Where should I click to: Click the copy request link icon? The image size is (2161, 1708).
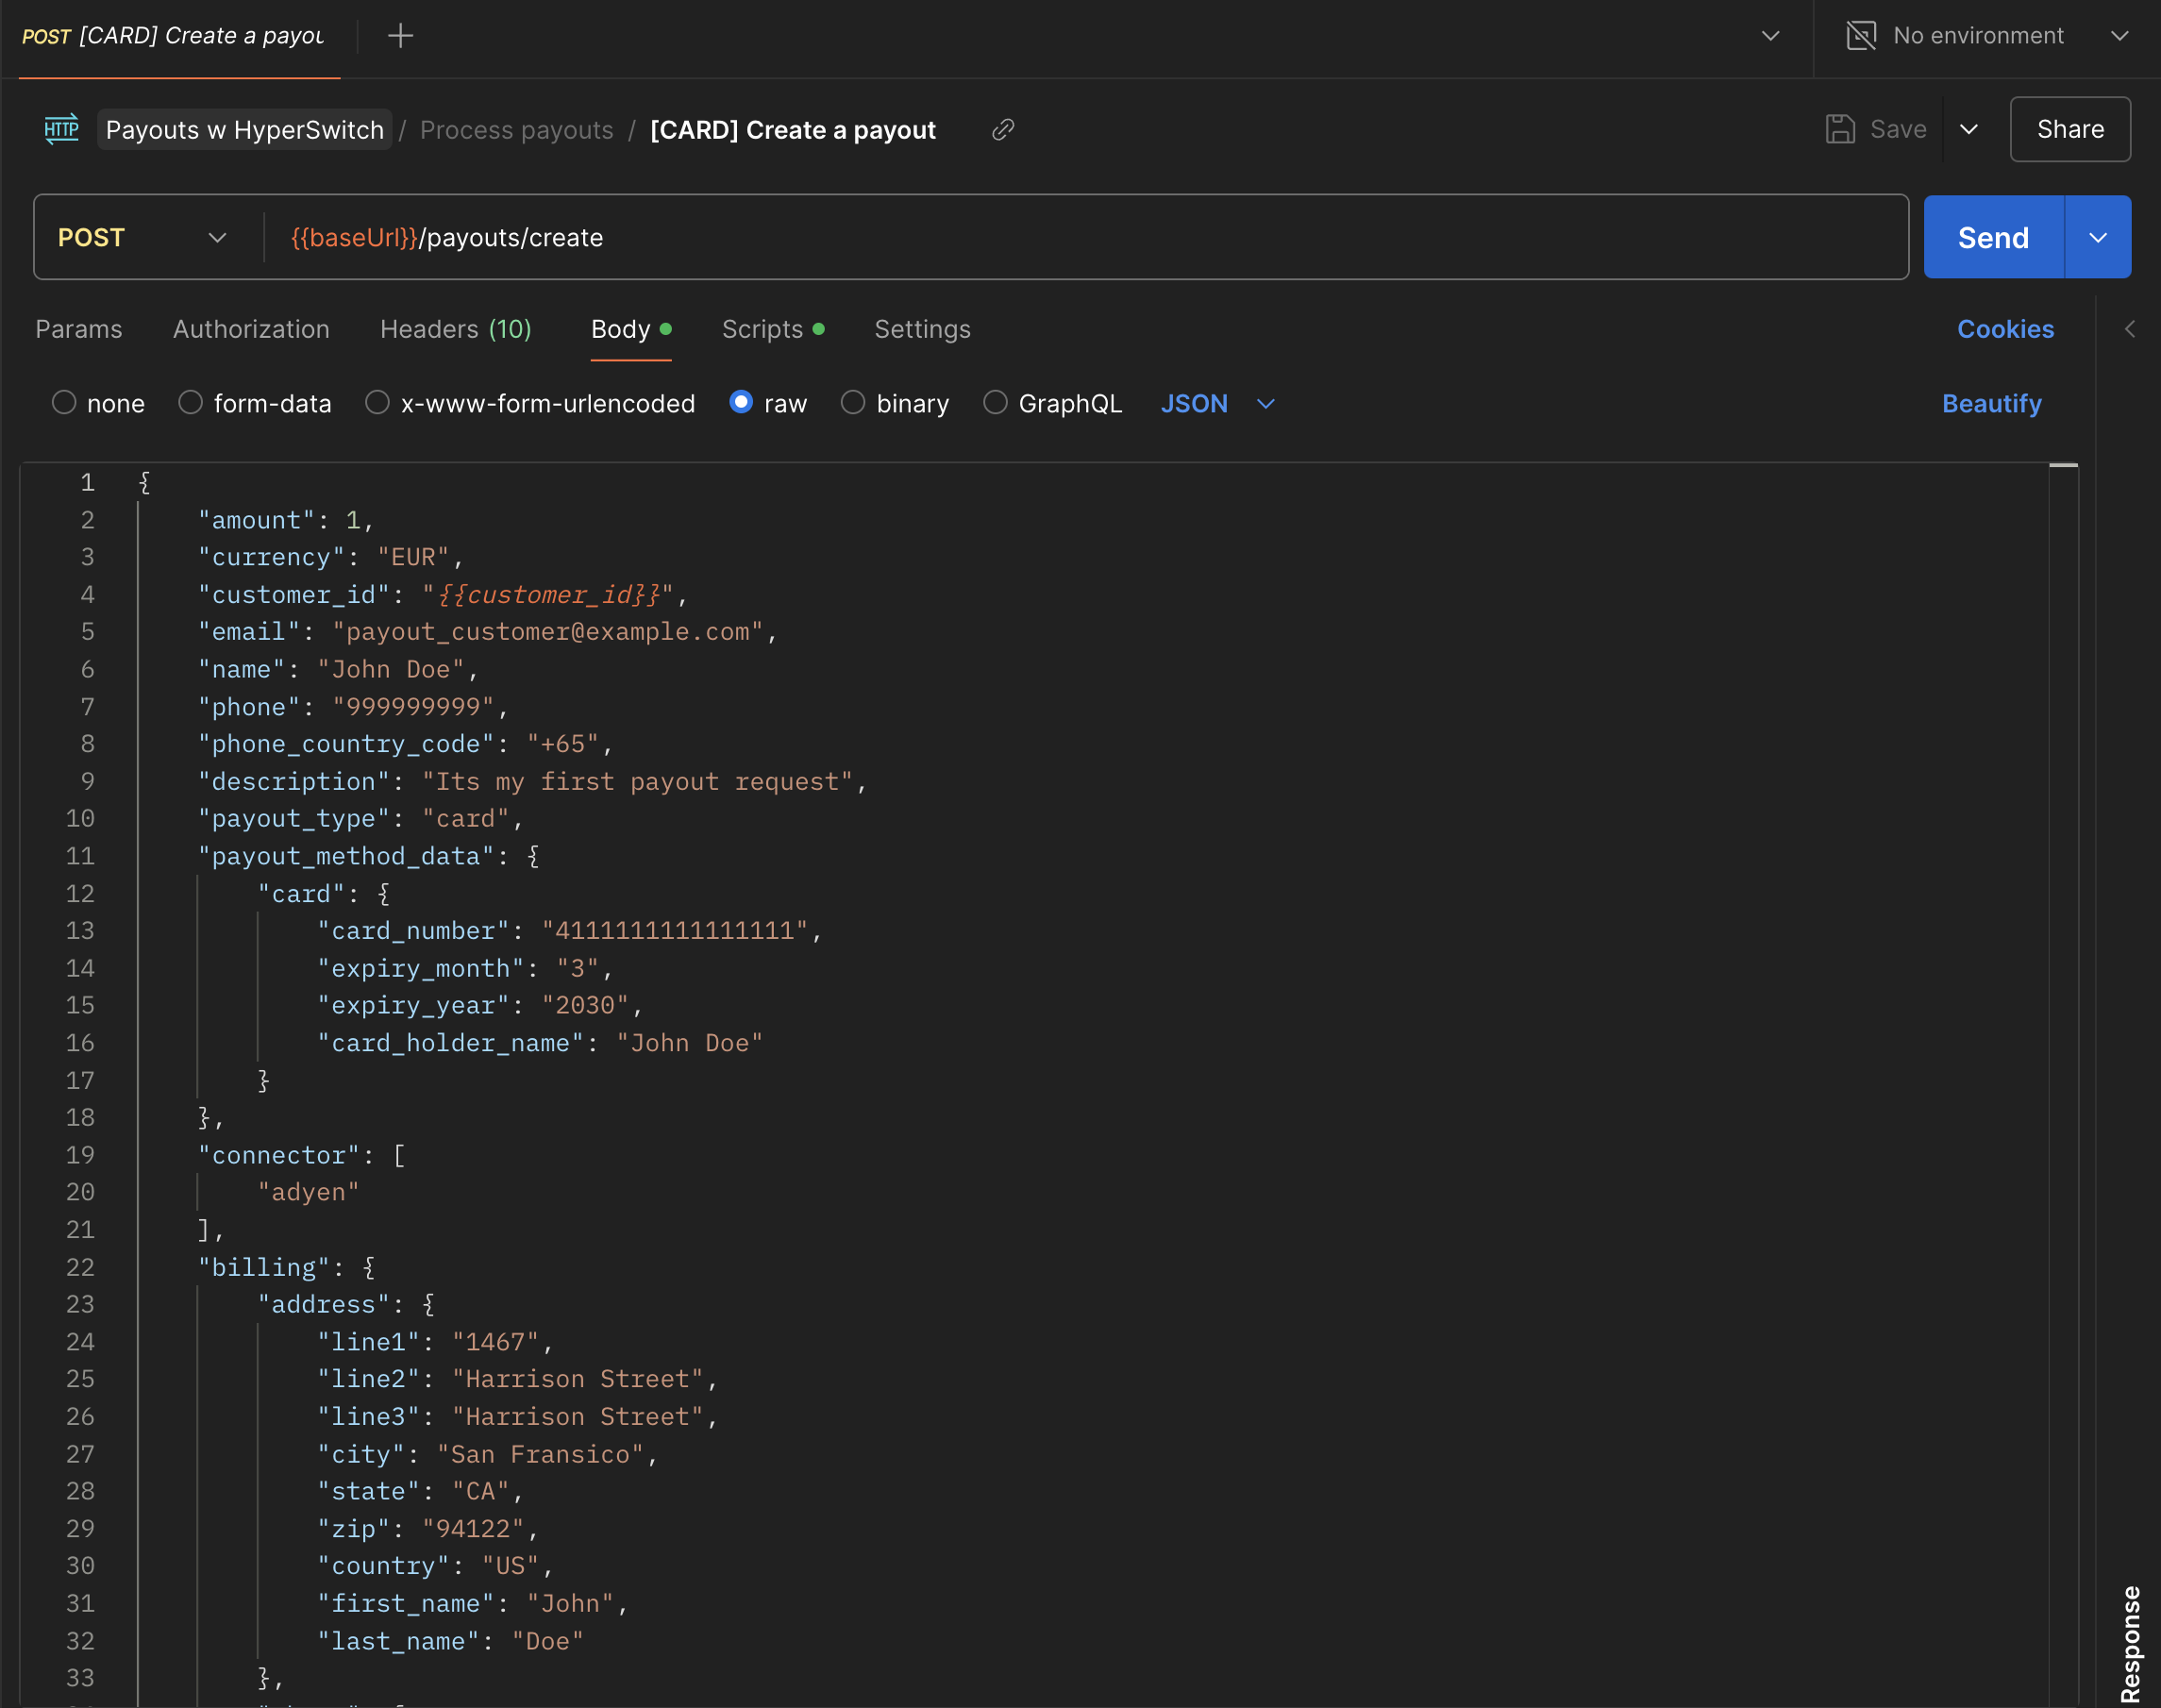(x=1002, y=130)
